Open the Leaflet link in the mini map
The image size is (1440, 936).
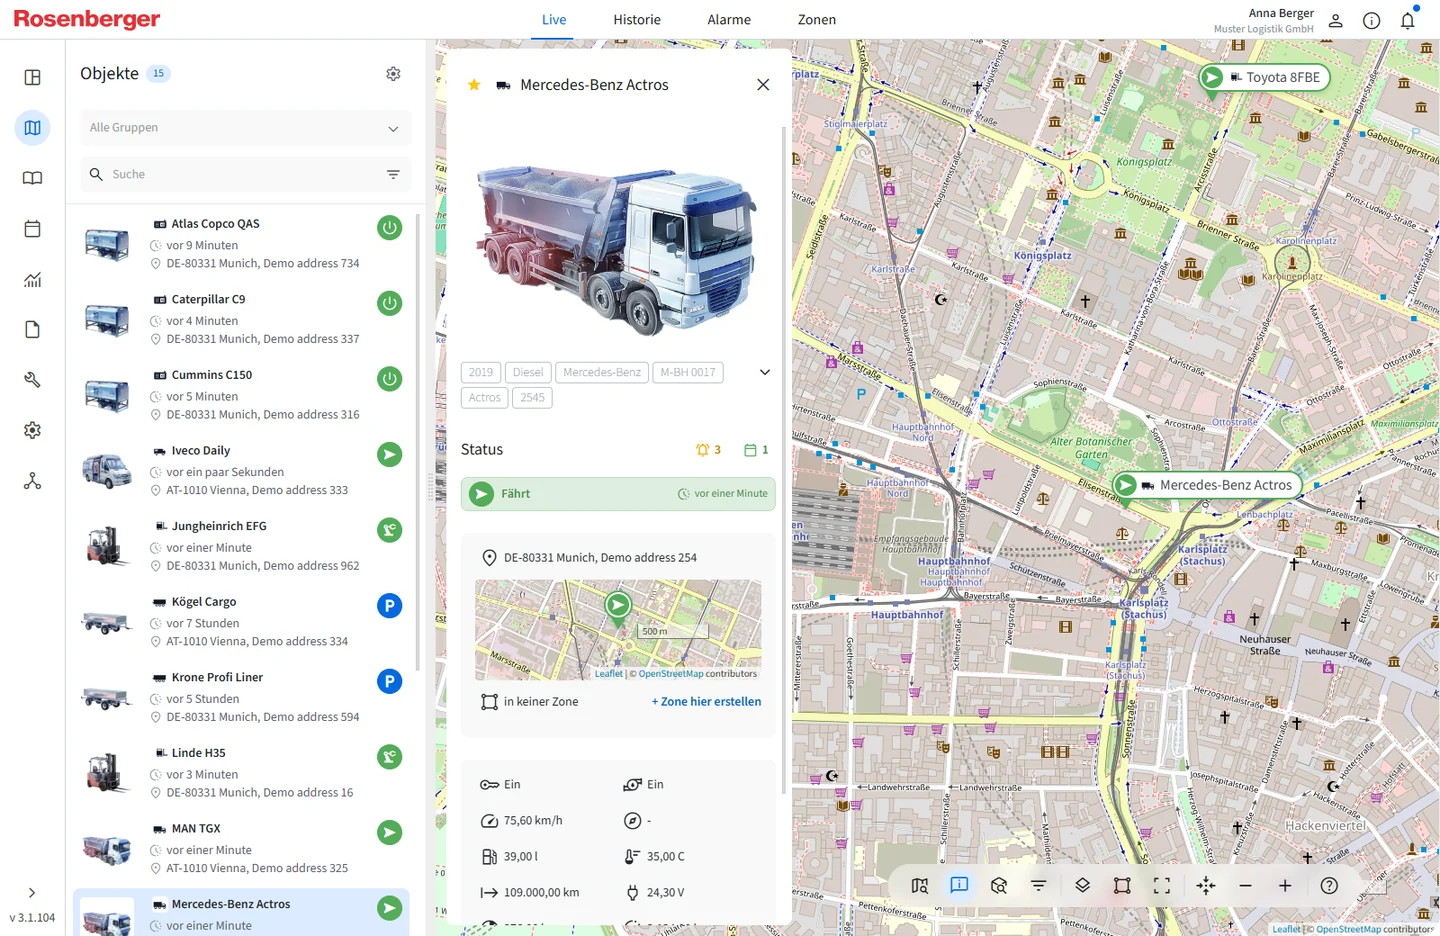608,674
